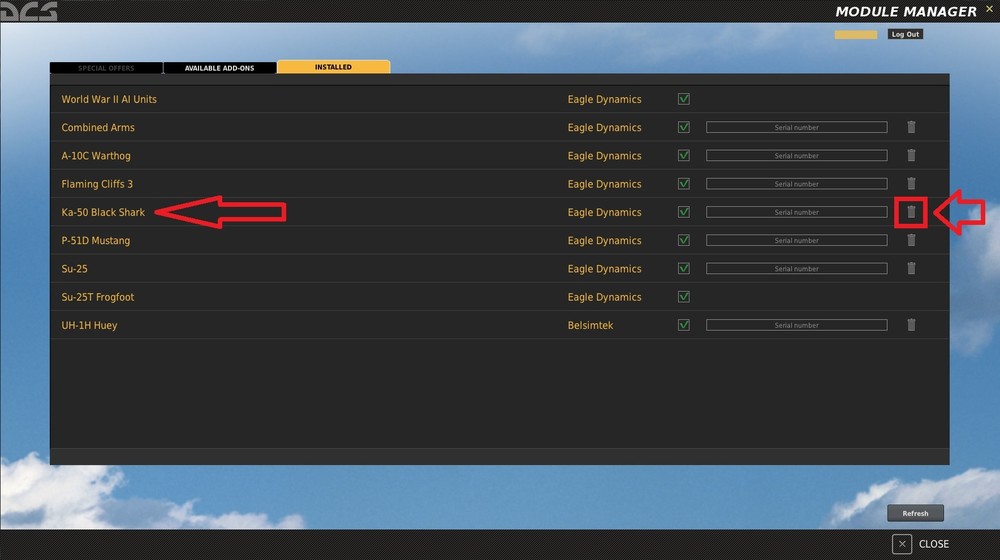Toggle the UH-1H Huey checkbox
Image resolution: width=1000 pixels, height=560 pixels.
point(684,325)
